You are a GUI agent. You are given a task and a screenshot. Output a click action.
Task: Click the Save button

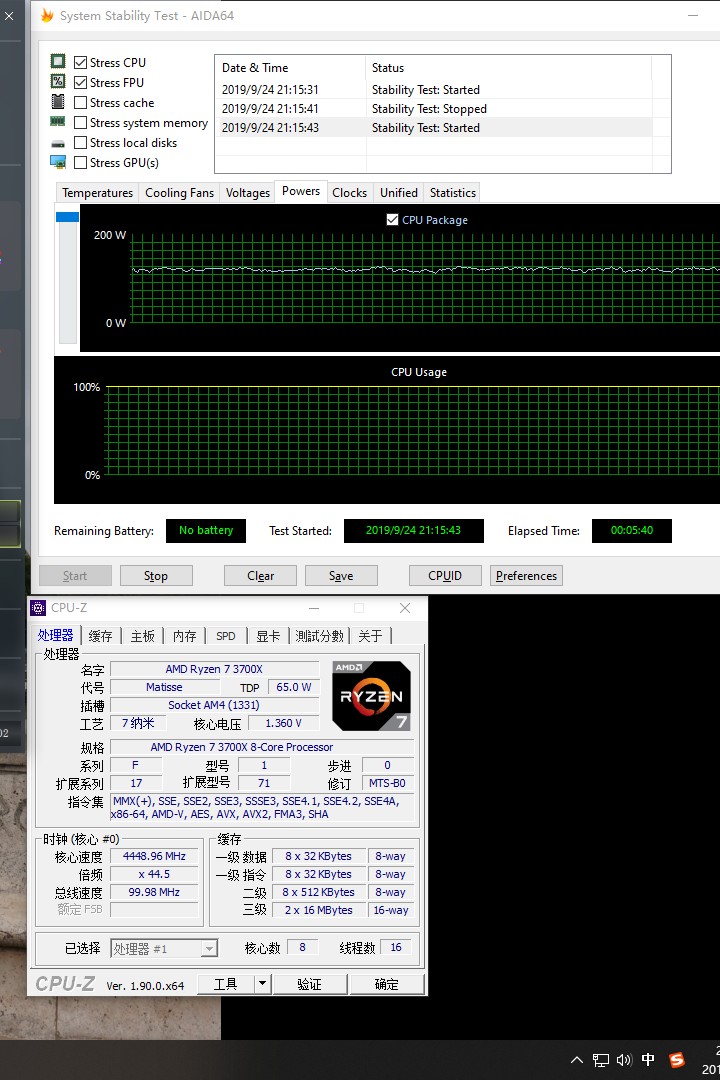click(341, 576)
